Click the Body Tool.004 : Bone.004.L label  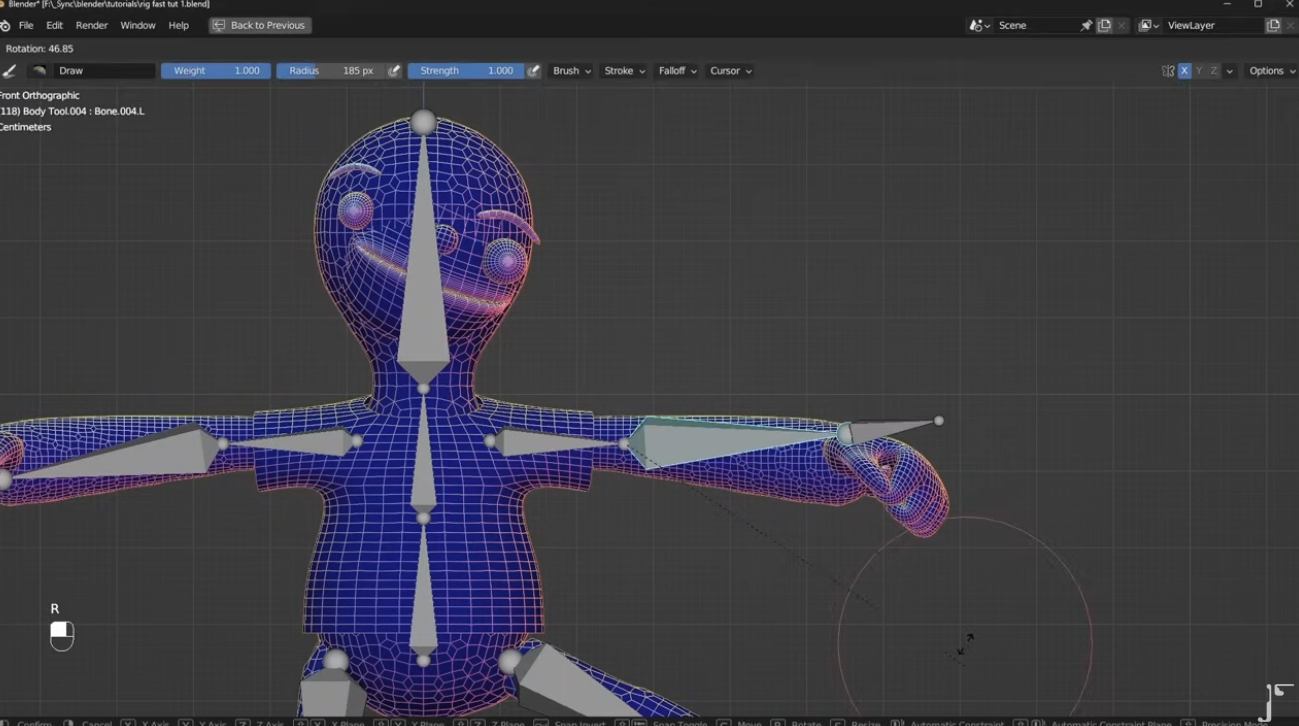[x=84, y=111]
